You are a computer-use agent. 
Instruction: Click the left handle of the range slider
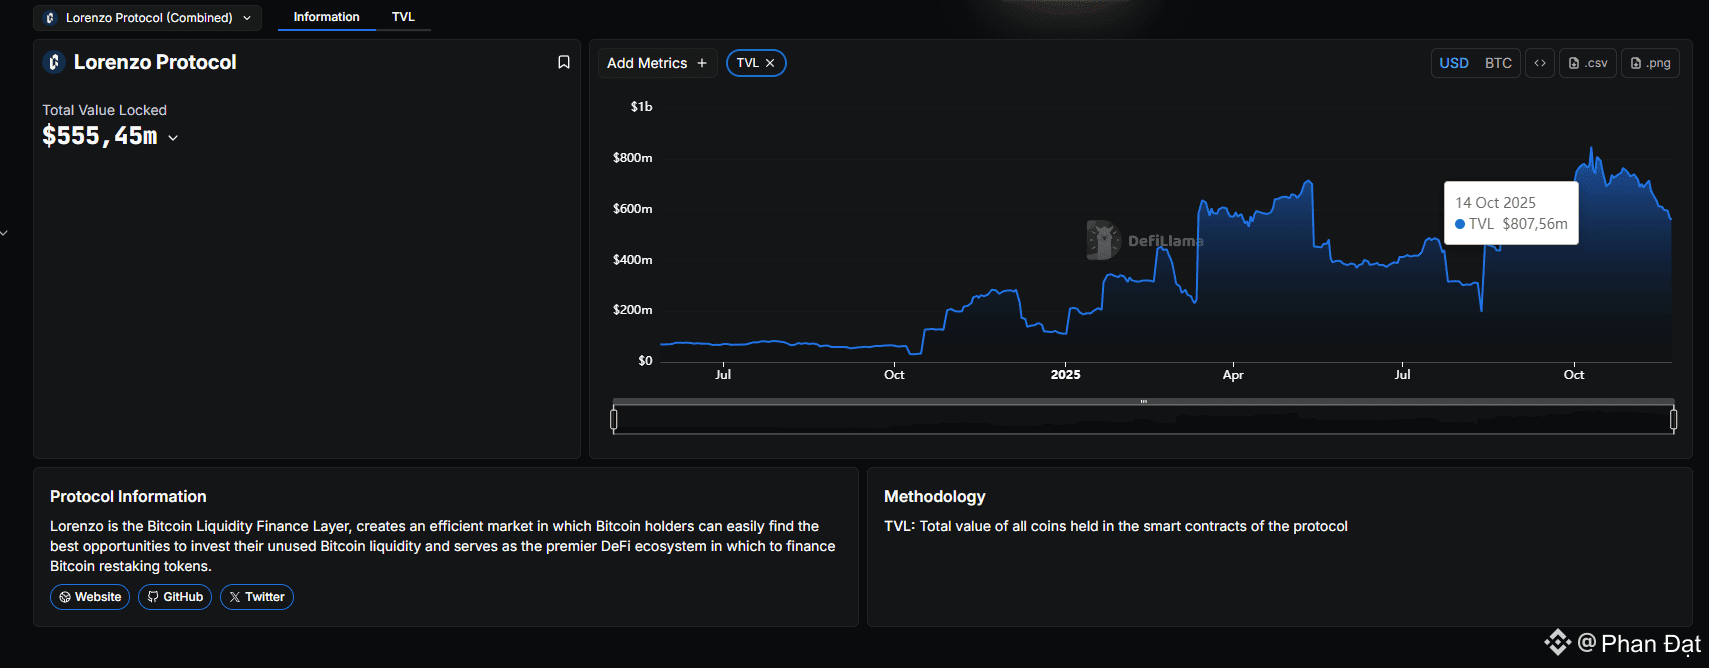coord(614,419)
